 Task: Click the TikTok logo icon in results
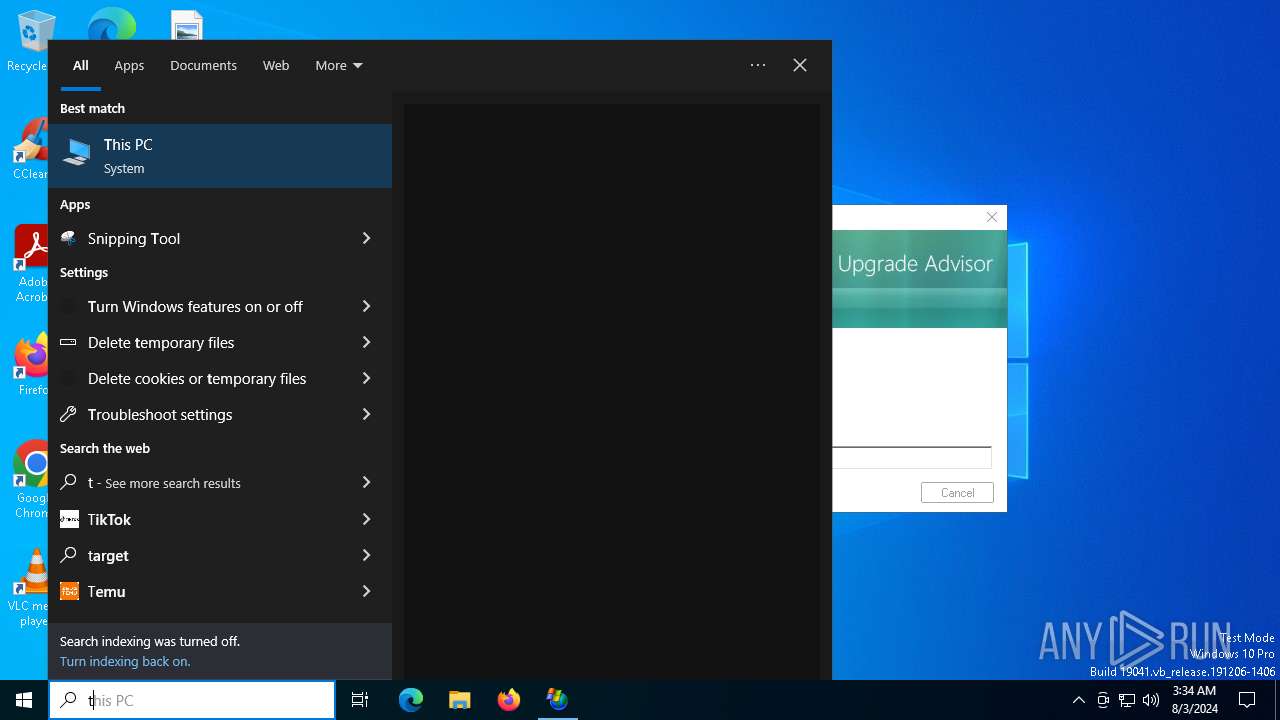tap(69, 519)
